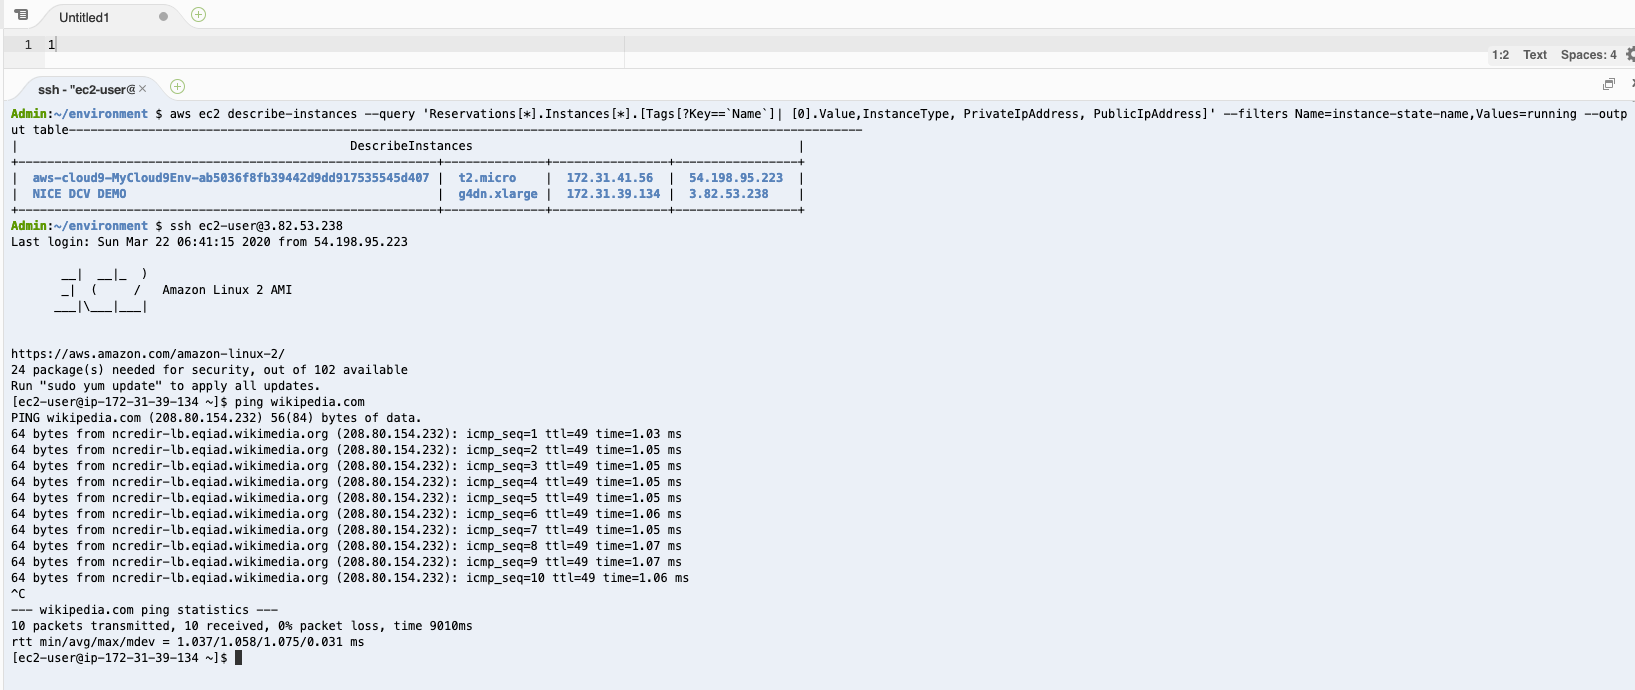Click the icmp_seq=5 ping reply line
This screenshot has height=690, width=1635.
pos(346,498)
